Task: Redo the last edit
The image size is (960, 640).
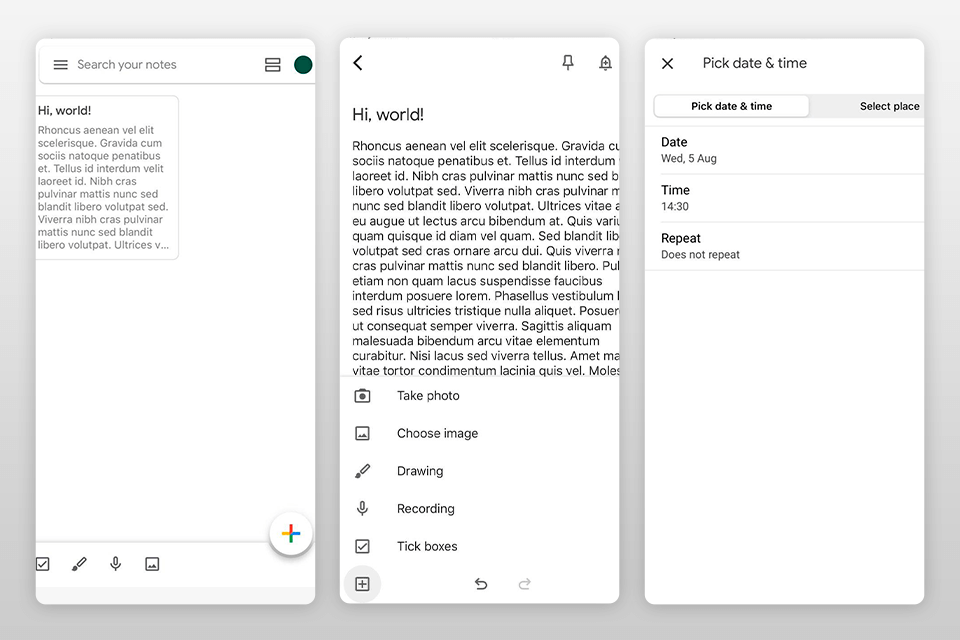Action: click(x=525, y=584)
